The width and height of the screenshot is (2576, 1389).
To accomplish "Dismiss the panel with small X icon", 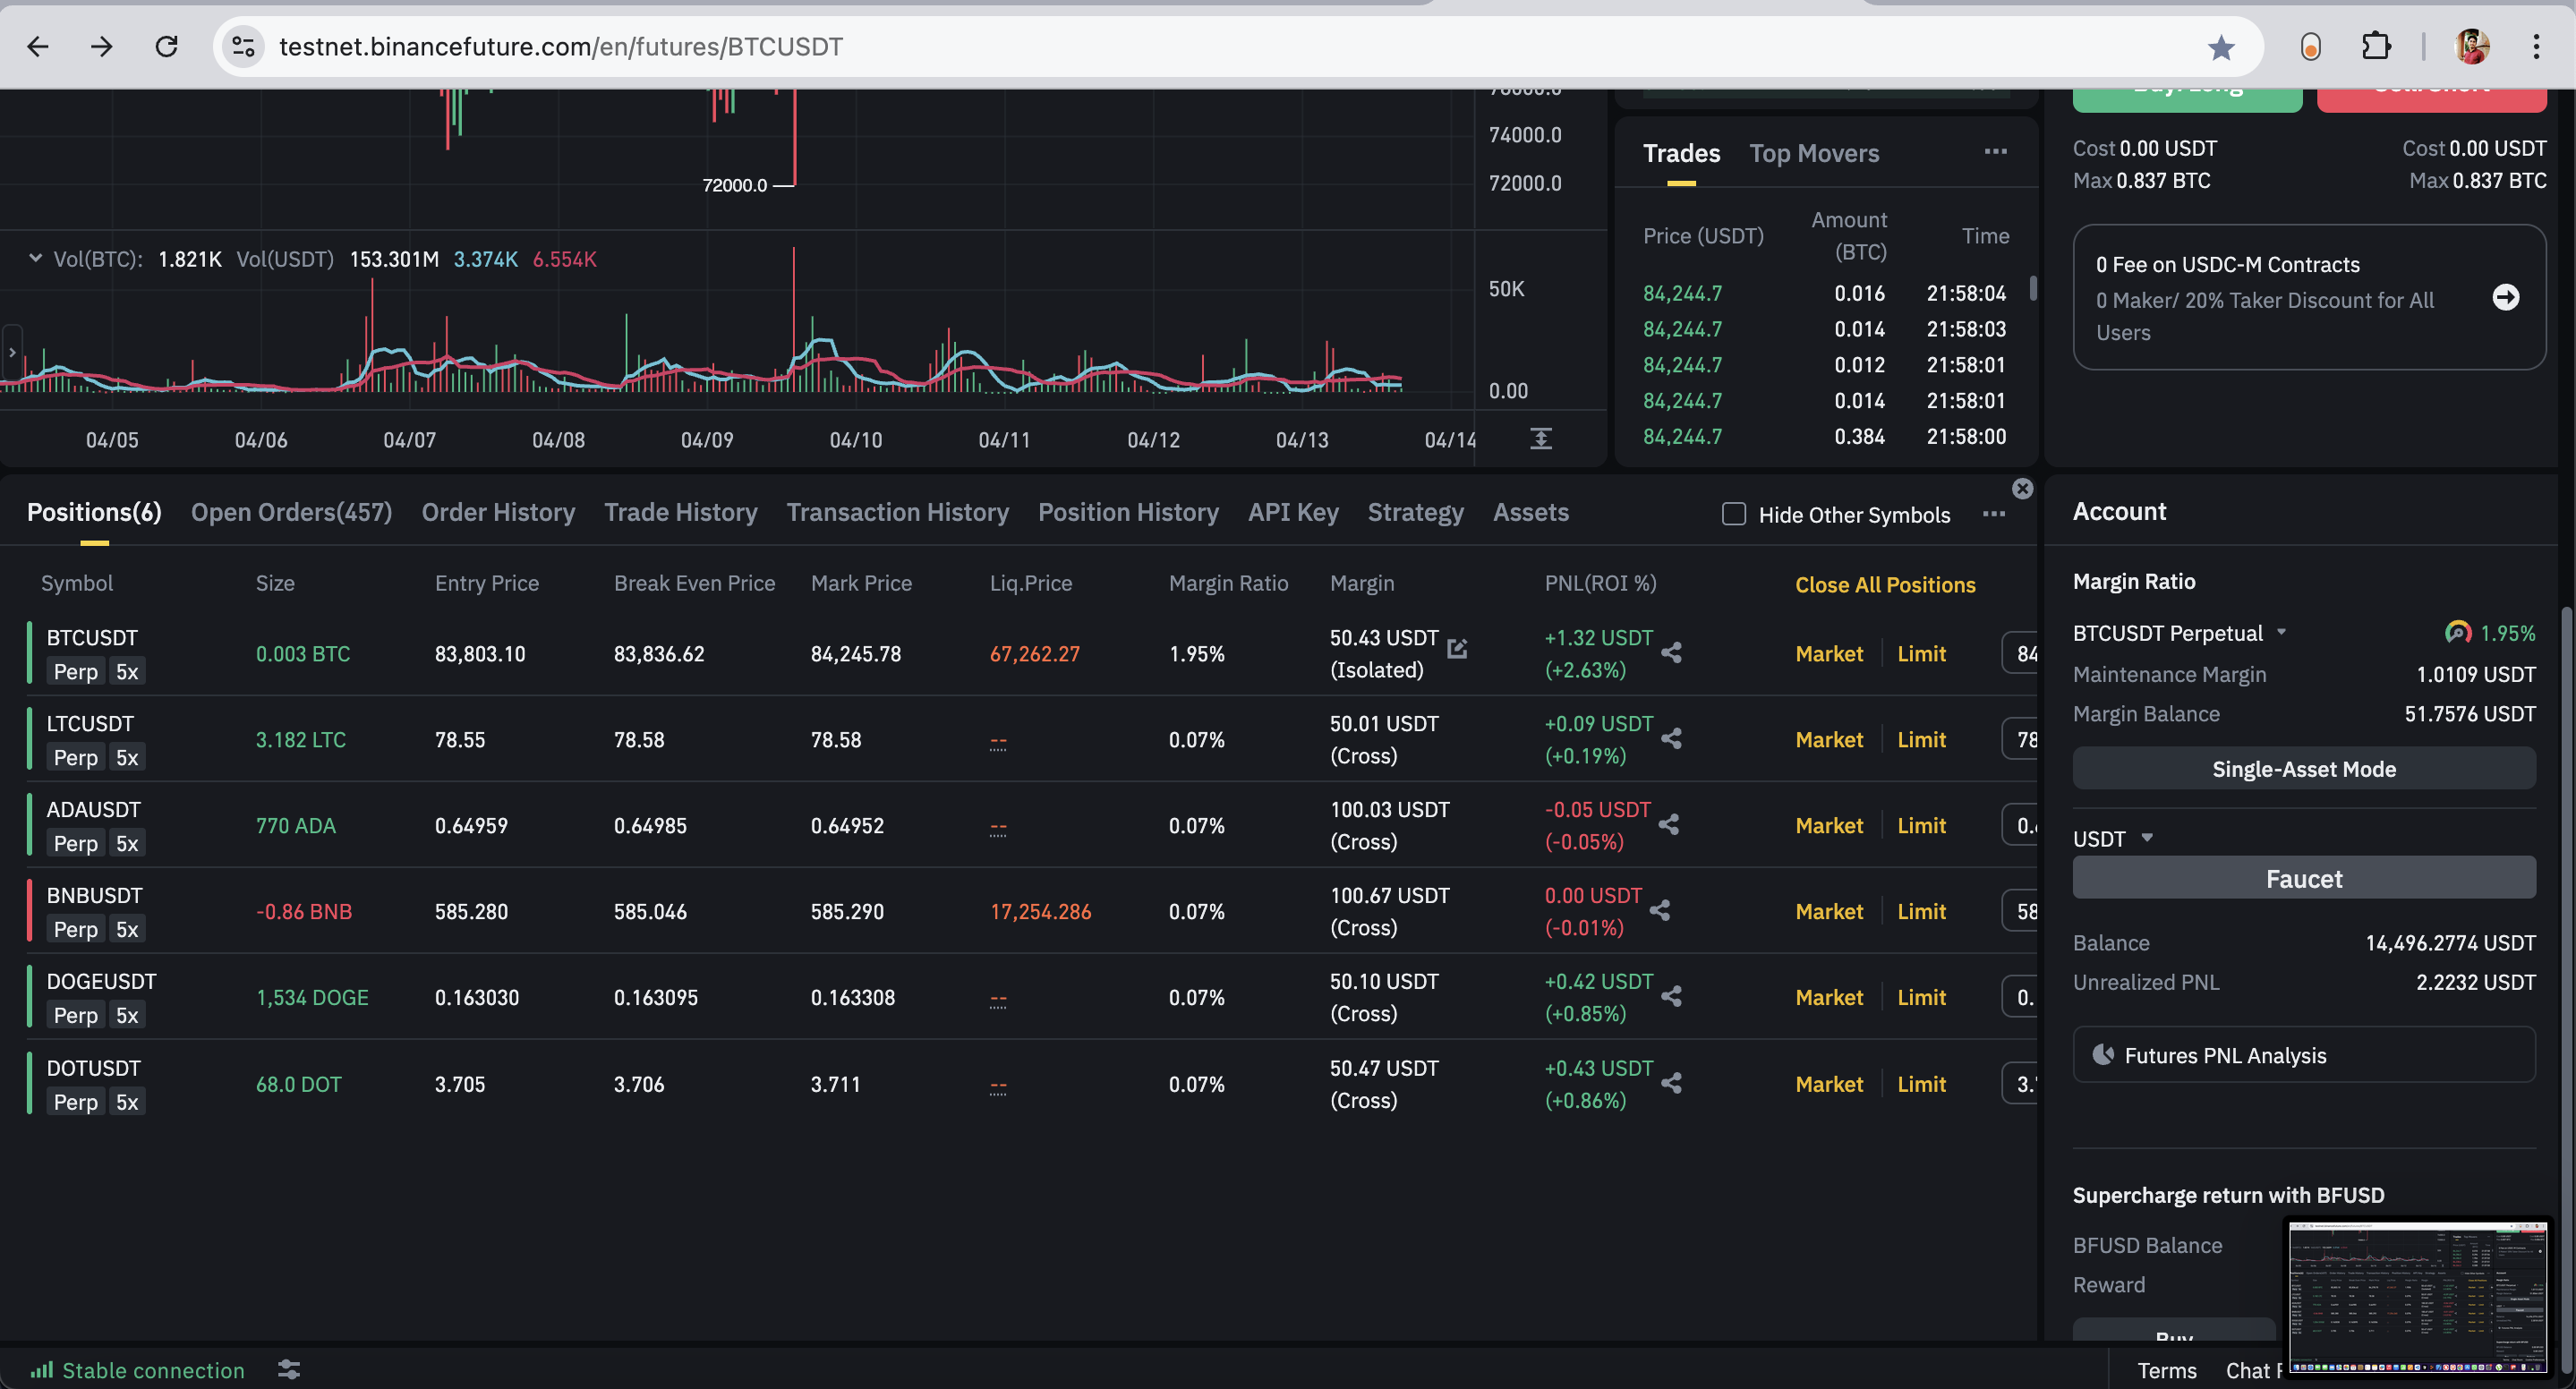I will tap(2022, 488).
